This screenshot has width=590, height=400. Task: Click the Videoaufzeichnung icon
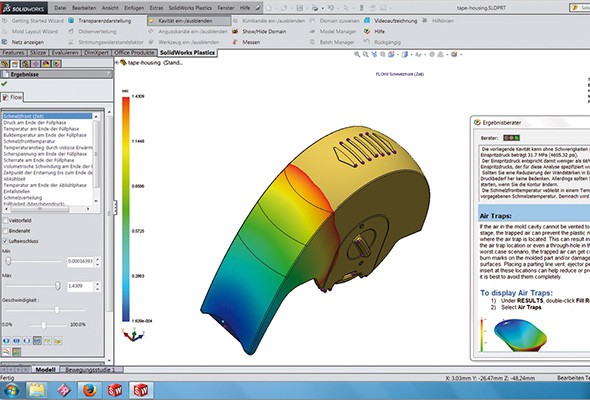(367, 21)
